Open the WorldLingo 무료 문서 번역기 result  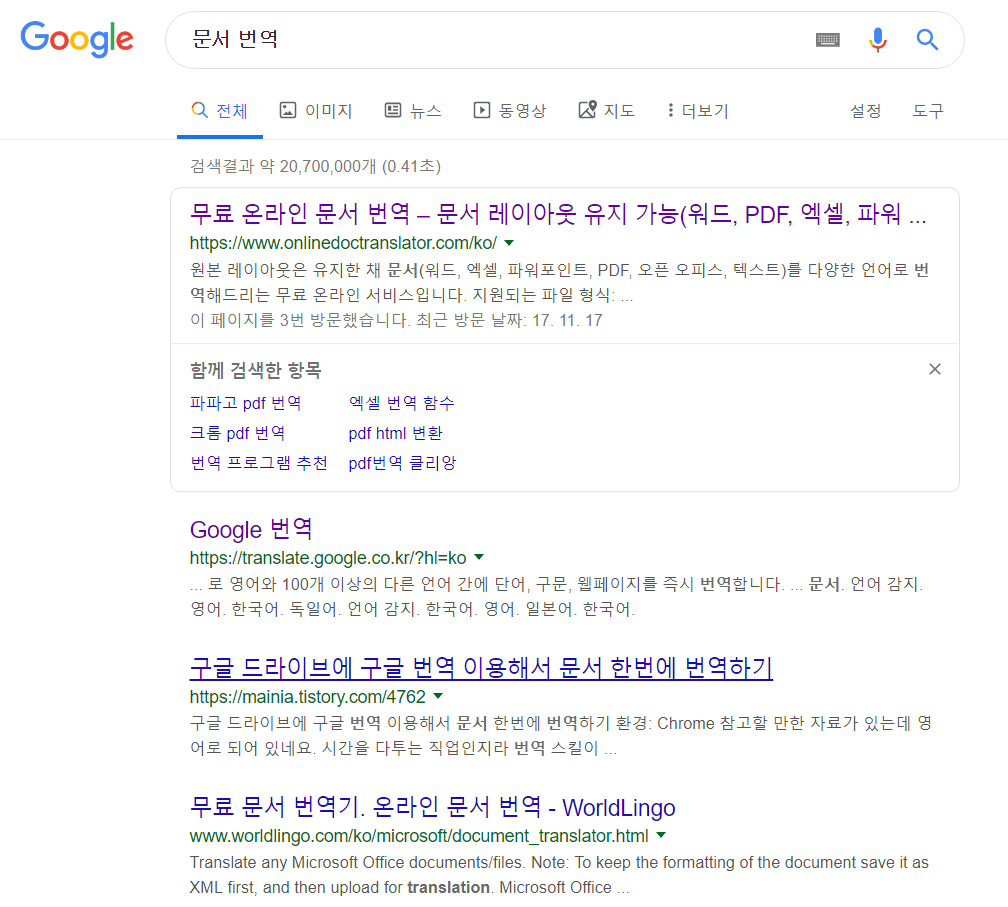[433, 807]
